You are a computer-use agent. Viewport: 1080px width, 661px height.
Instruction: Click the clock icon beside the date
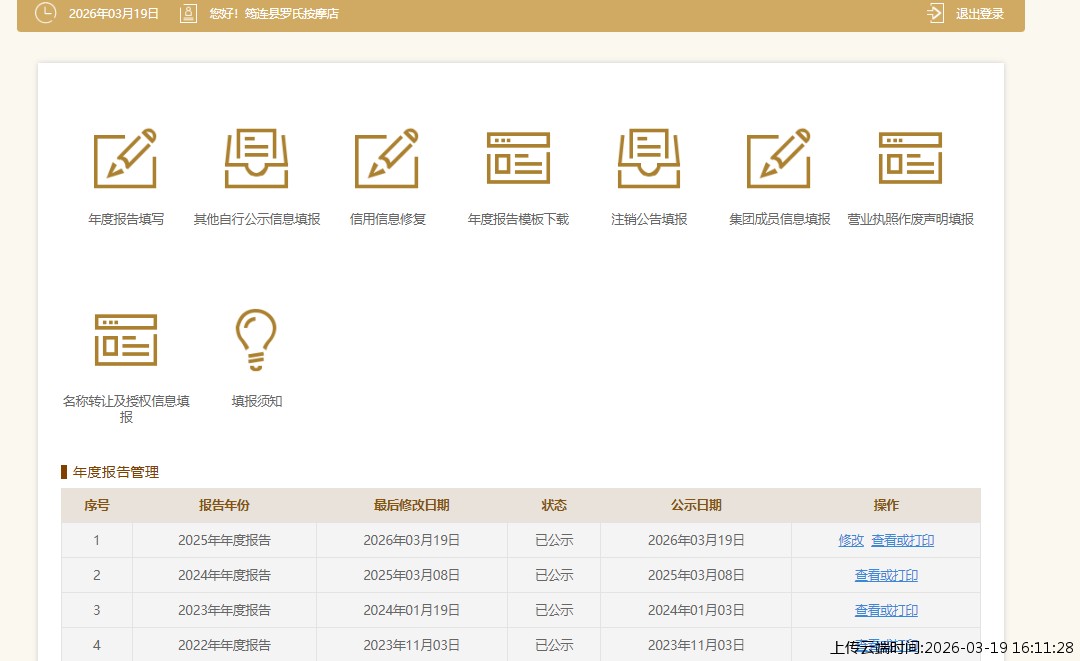tap(45, 13)
